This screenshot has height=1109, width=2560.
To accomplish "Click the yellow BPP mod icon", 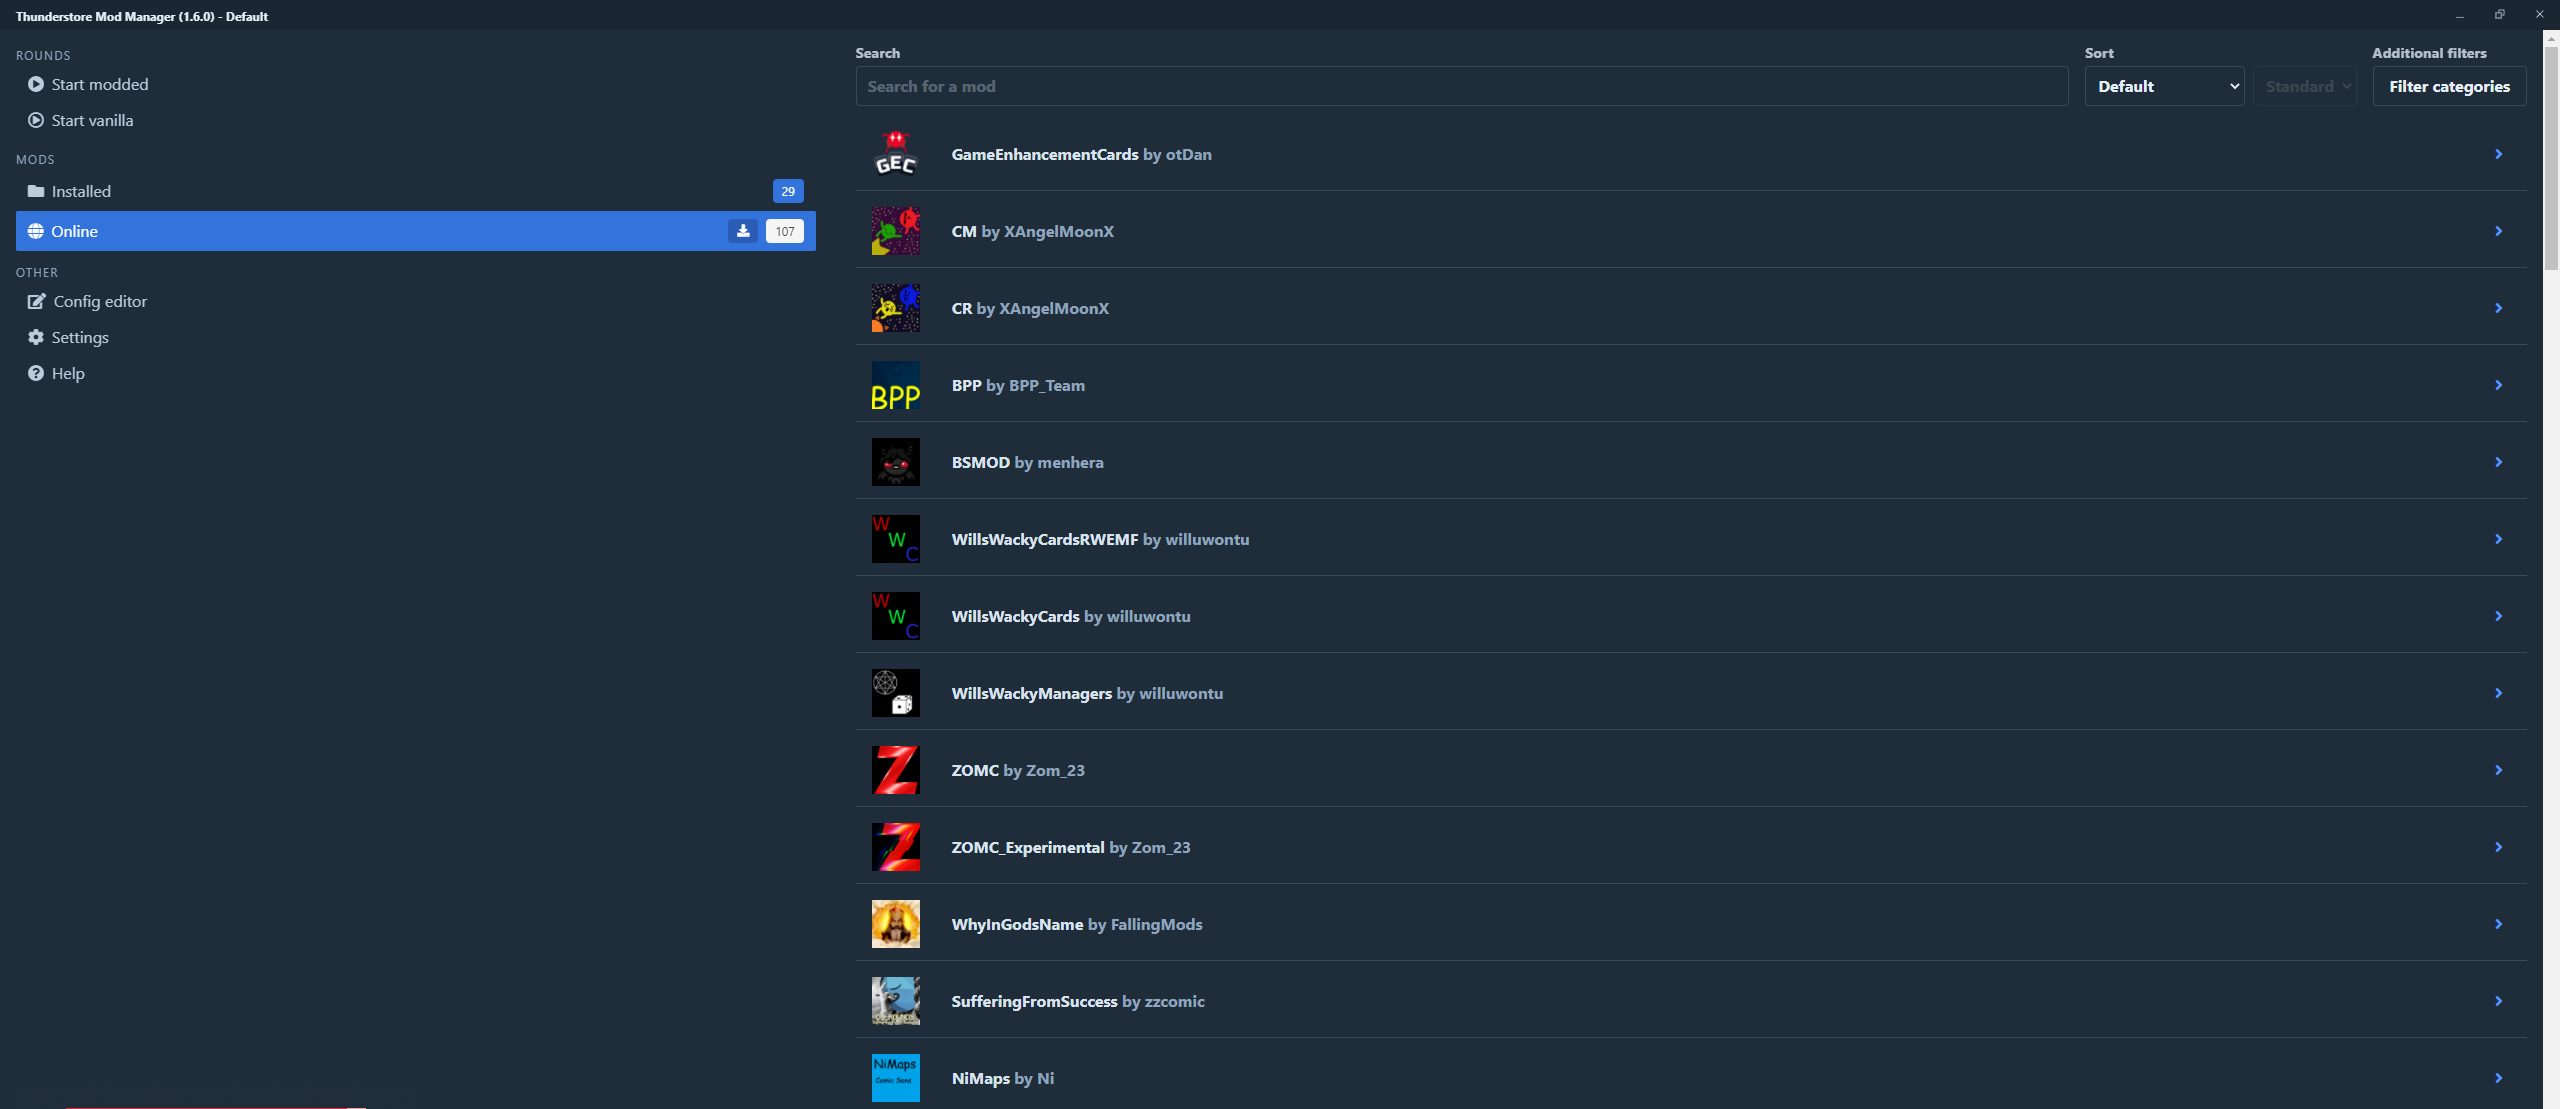I will [895, 386].
